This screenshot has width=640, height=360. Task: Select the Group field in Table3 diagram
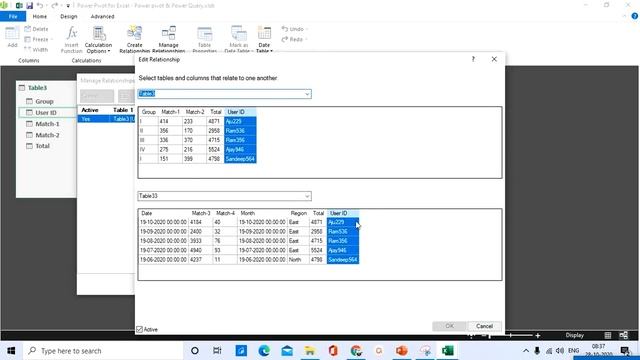click(x=44, y=101)
